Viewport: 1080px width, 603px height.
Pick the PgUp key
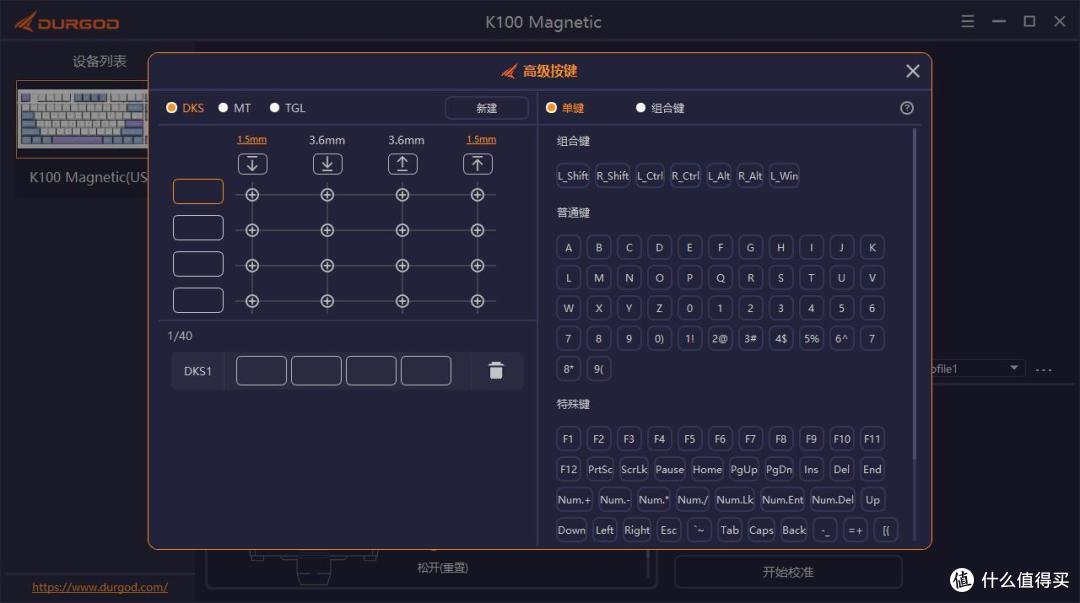coord(744,469)
